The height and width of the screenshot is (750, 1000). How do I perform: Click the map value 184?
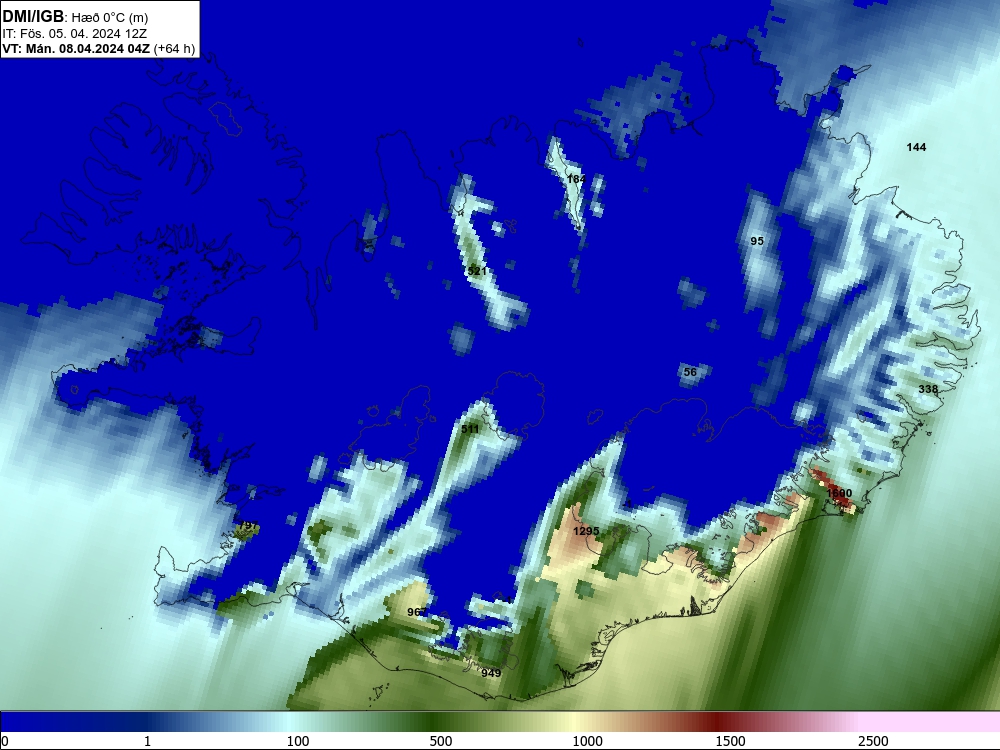576,179
